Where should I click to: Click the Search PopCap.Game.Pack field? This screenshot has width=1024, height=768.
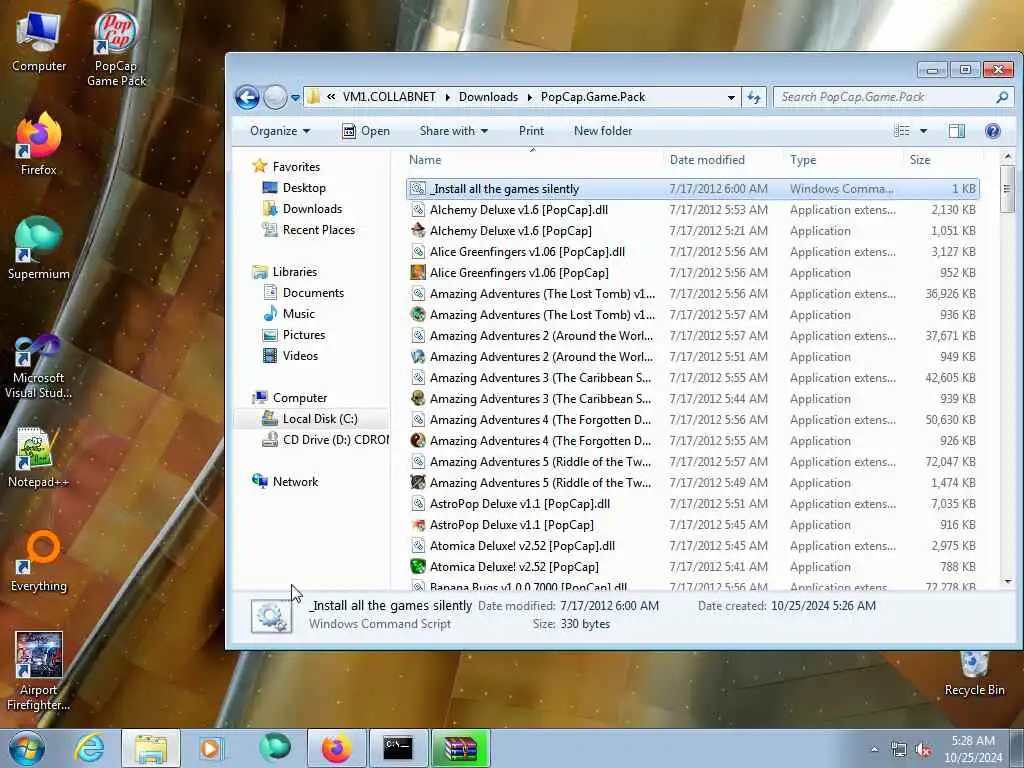pos(893,97)
